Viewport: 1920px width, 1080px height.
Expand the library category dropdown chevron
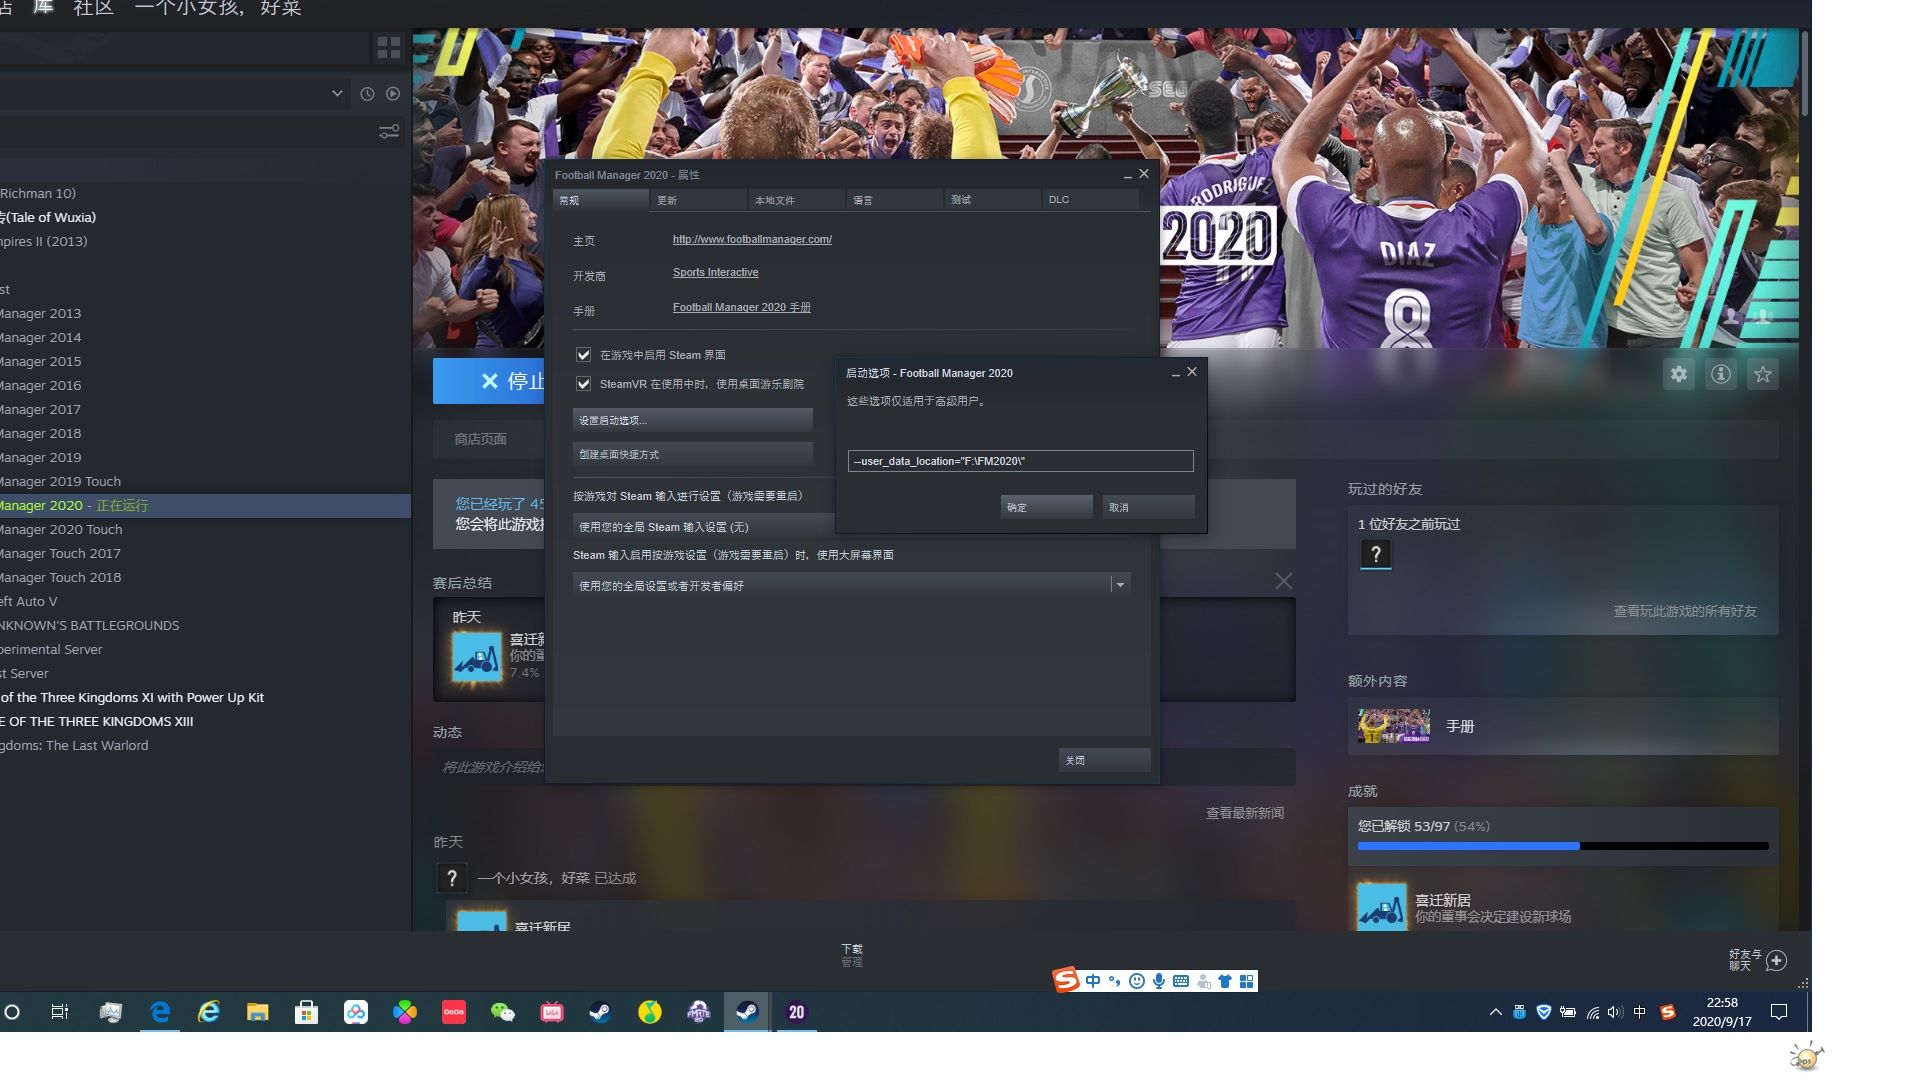(337, 93)
